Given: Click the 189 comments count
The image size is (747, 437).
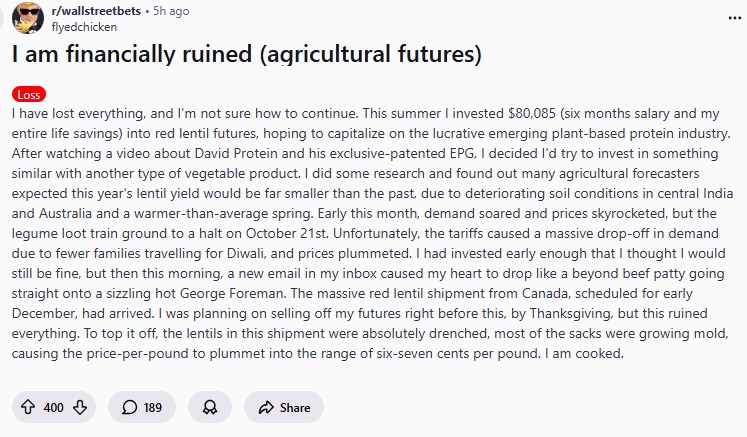Looking at the screenshot, I should coord(153,407).
